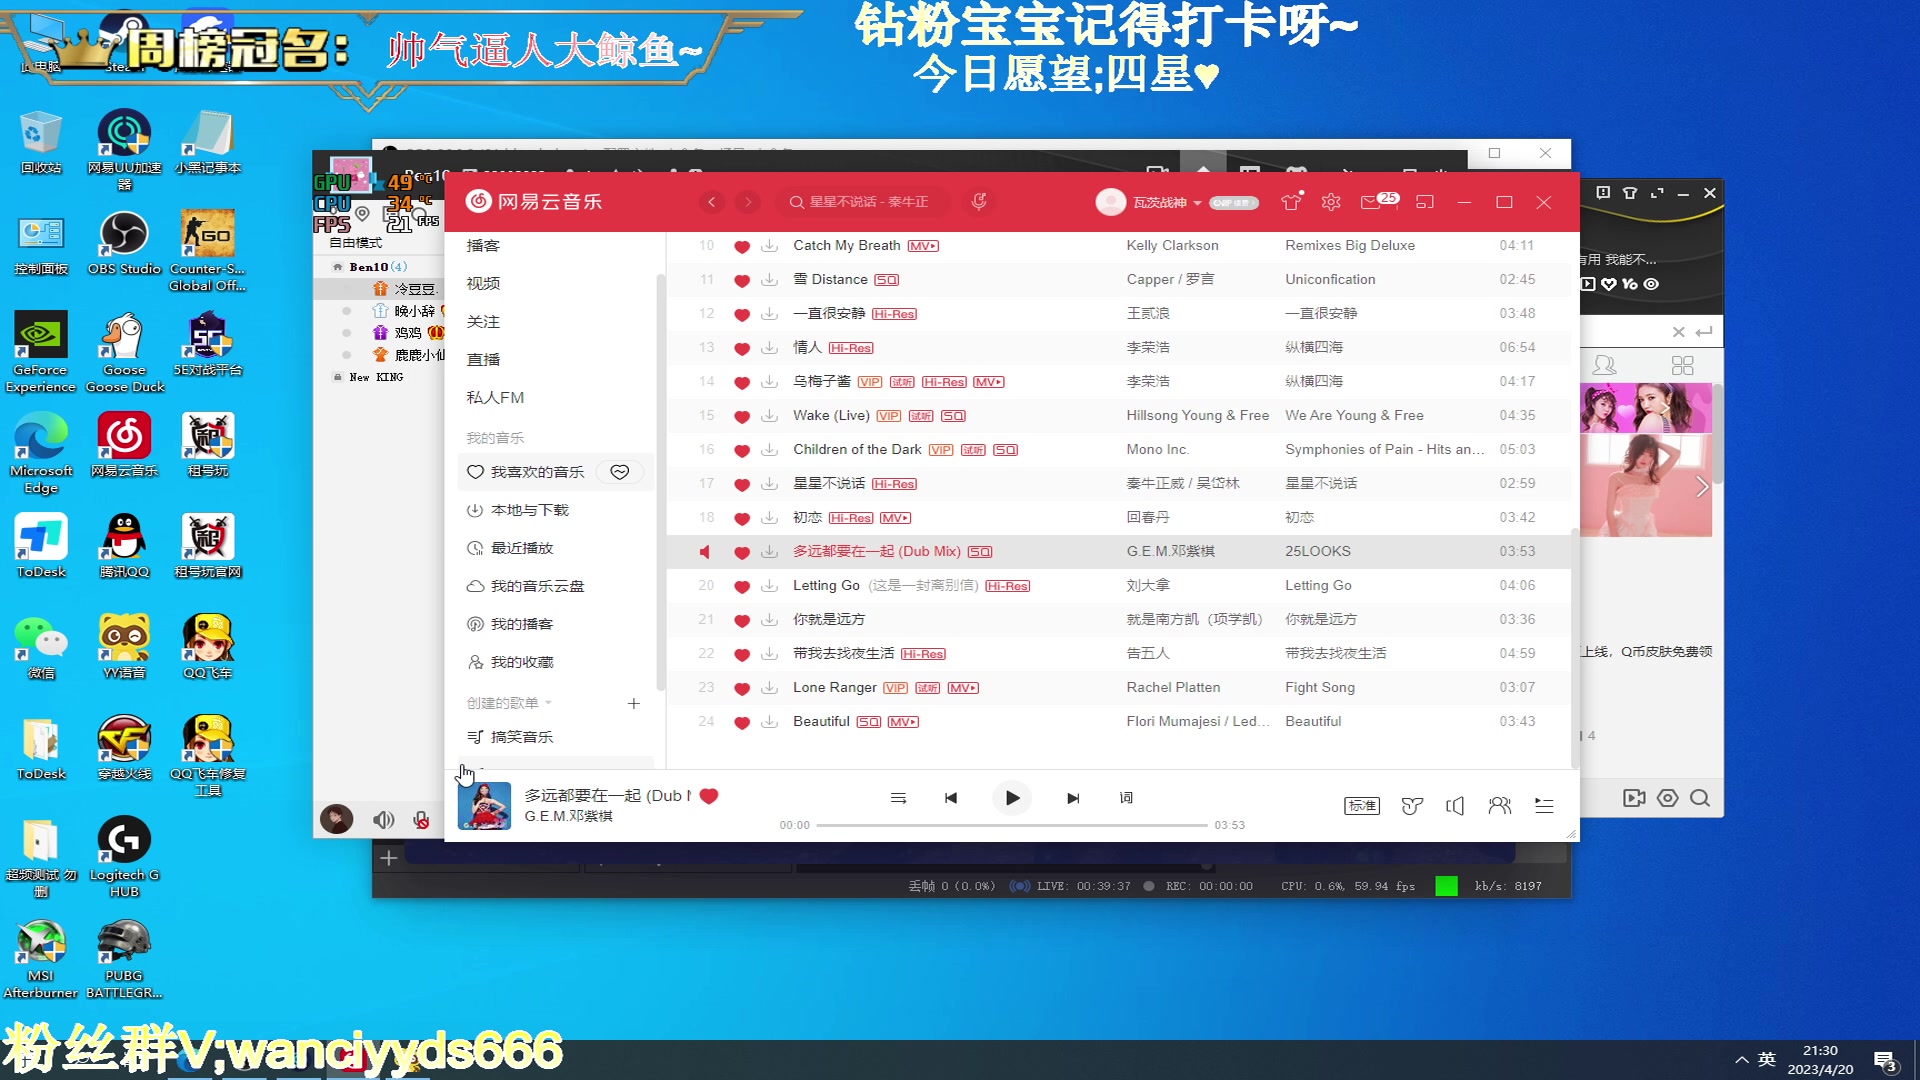Go back with the left arrow button
This screenshot has width=1920, height=1080.
click(712, 202)
